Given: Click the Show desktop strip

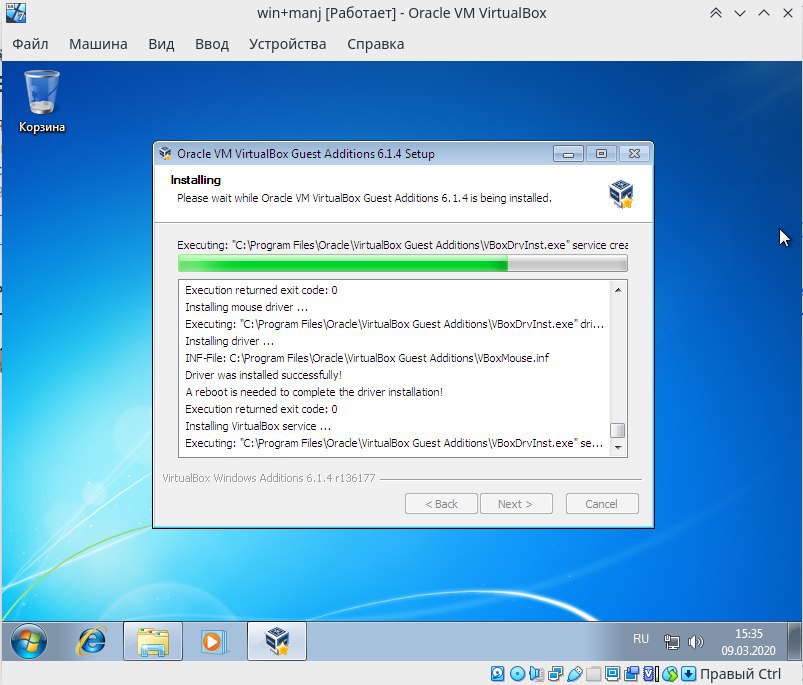Looking at the screenshot, I should pos(794,641).
